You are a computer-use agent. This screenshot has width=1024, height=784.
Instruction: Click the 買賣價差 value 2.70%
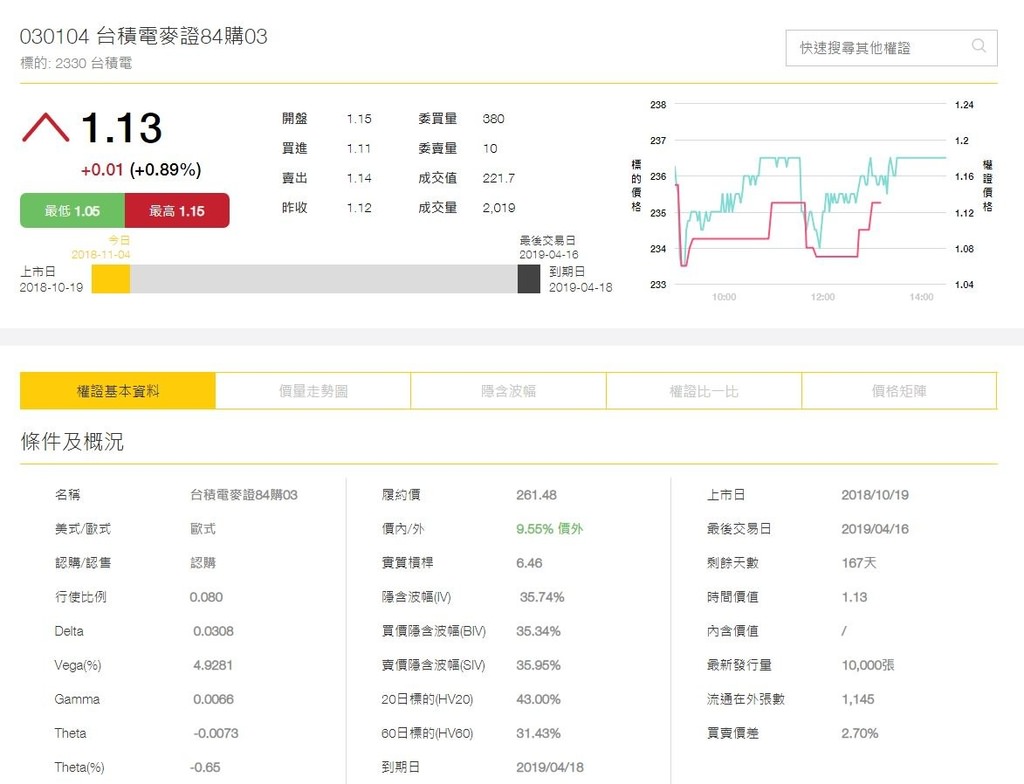(x=859, y=733)
